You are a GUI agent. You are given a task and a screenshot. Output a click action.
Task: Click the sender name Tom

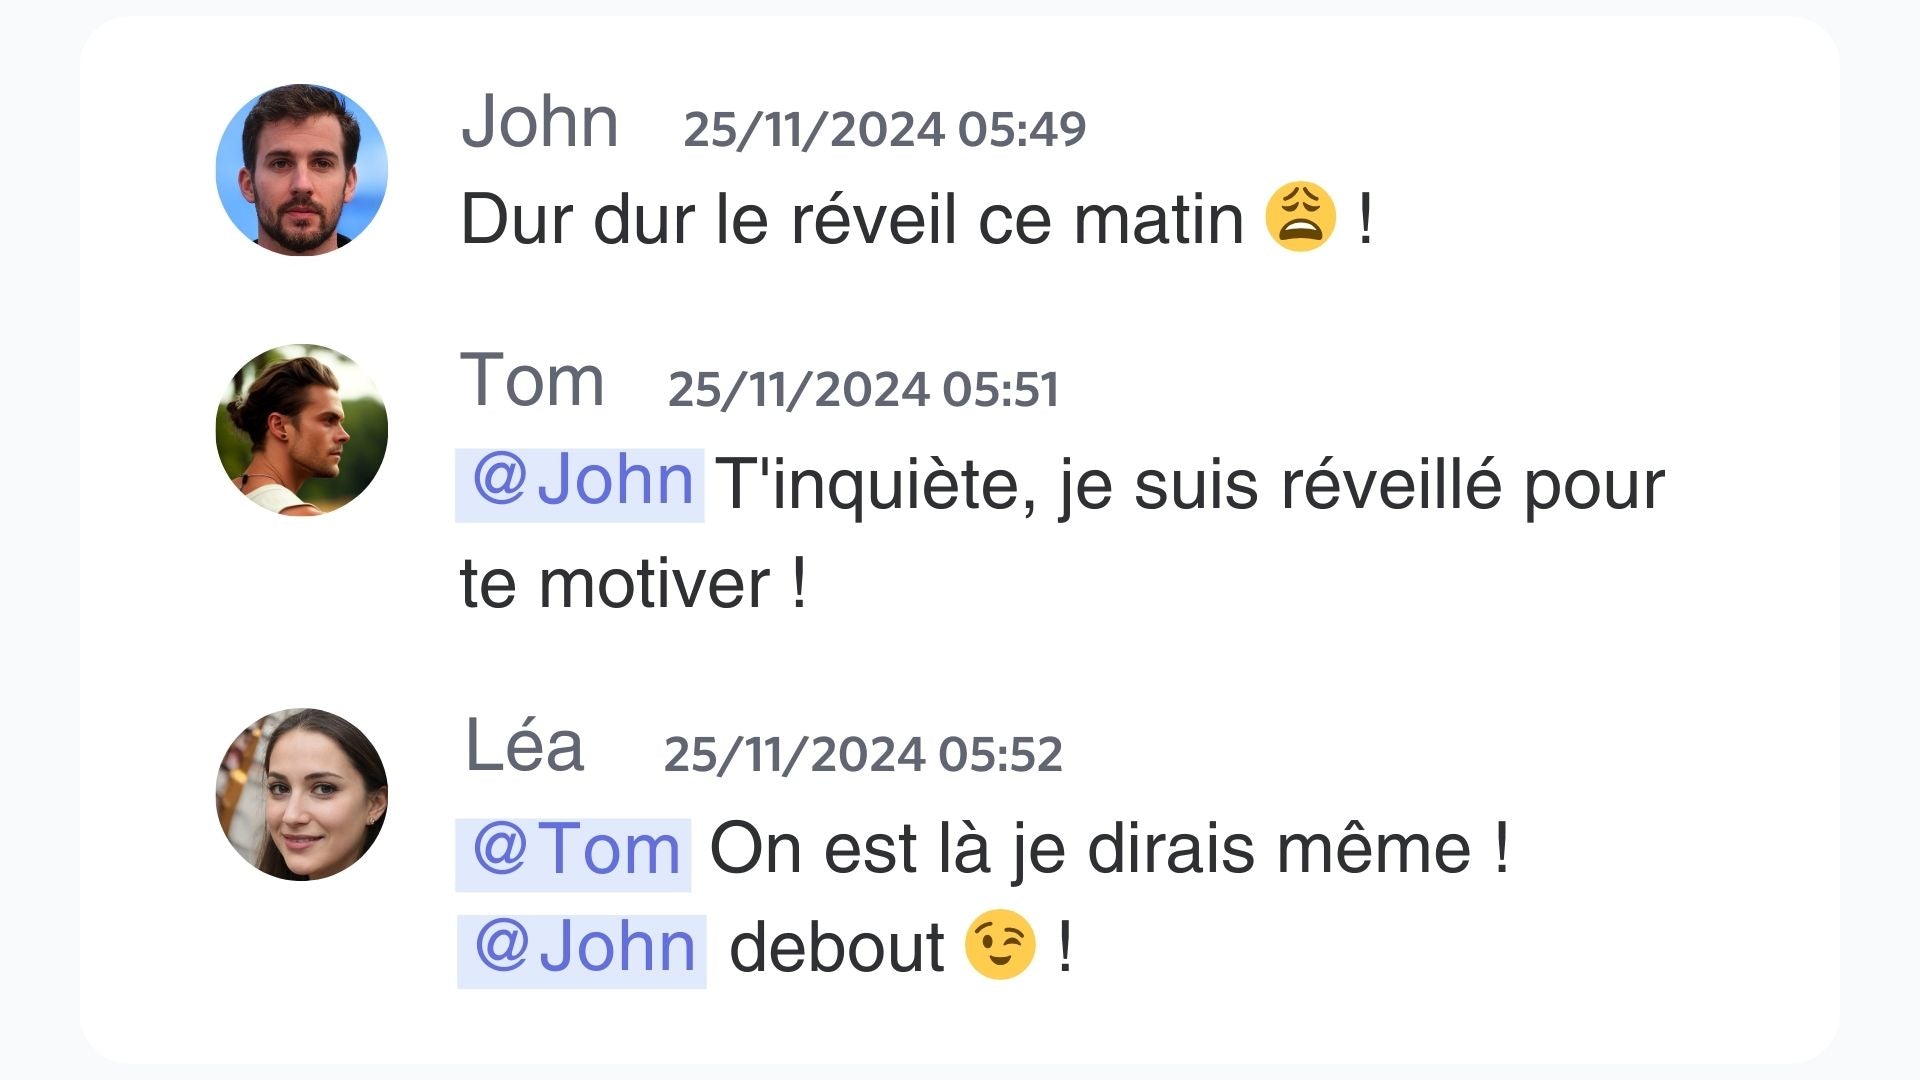[532, 381]
